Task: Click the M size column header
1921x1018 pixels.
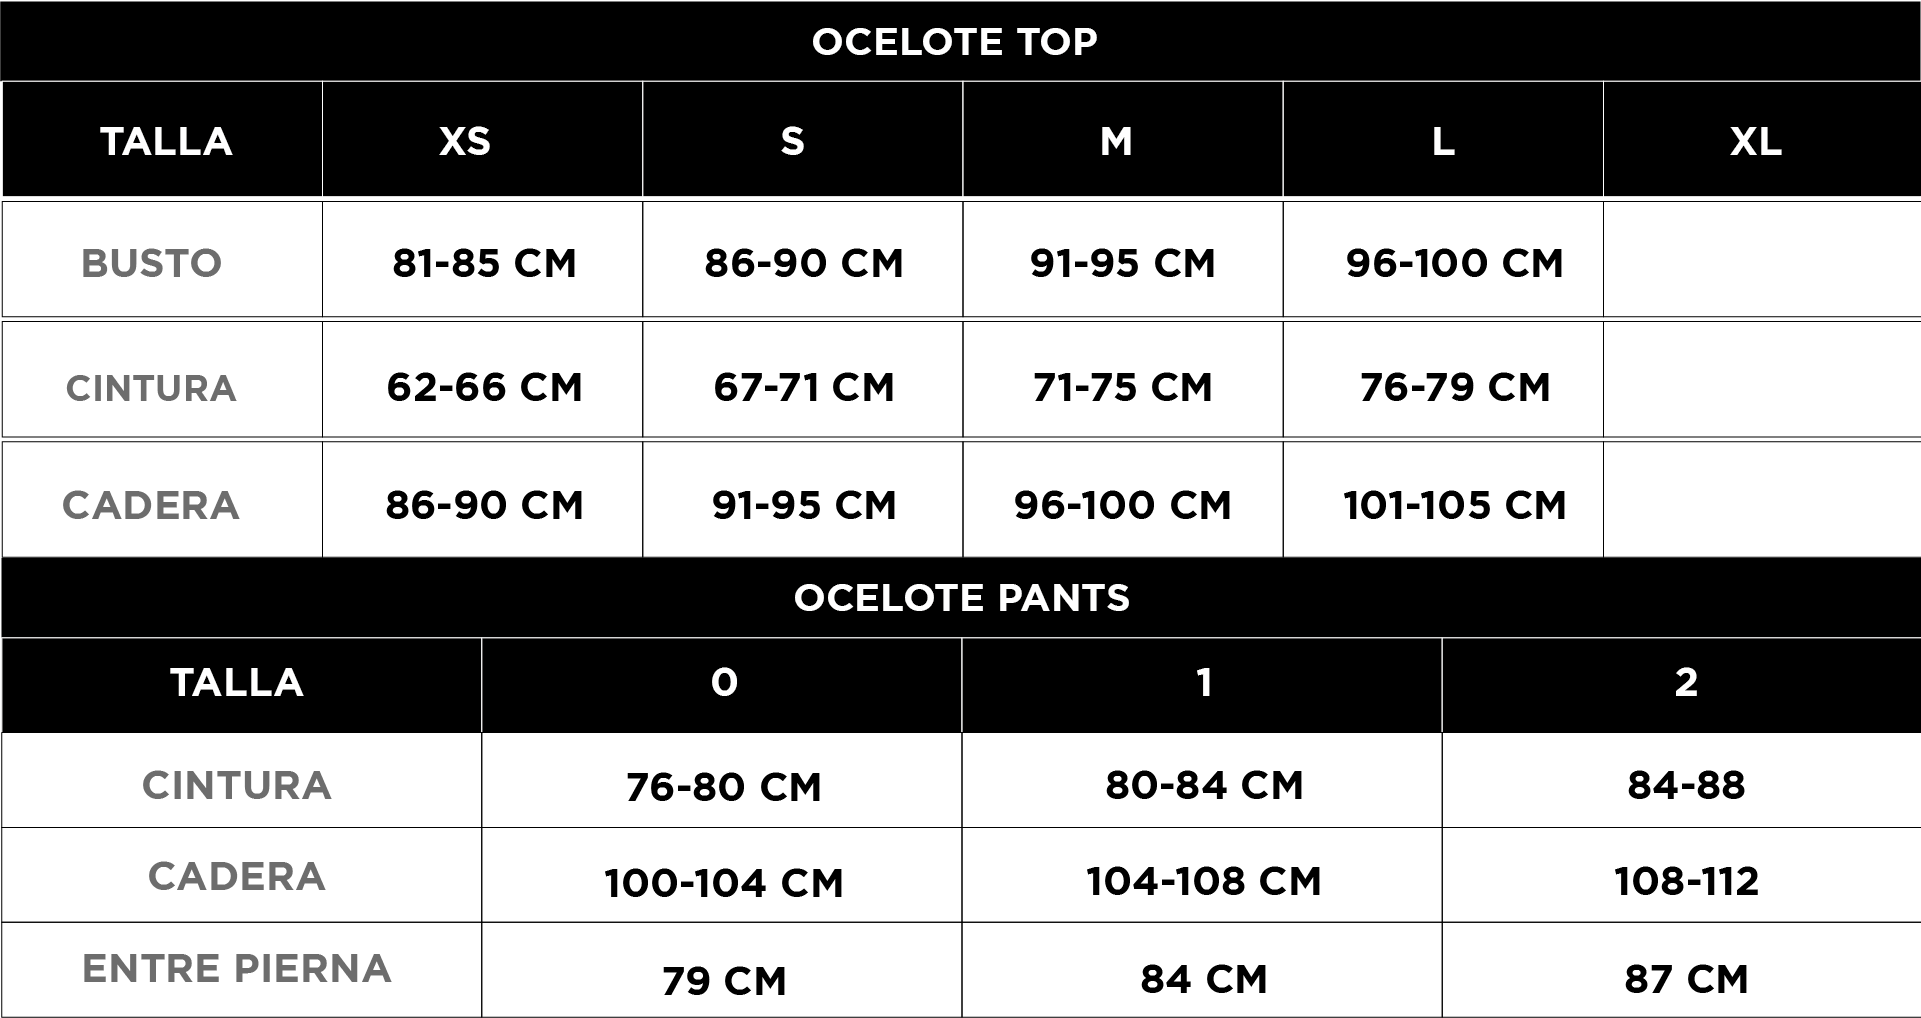Action: coord(1116,141)
